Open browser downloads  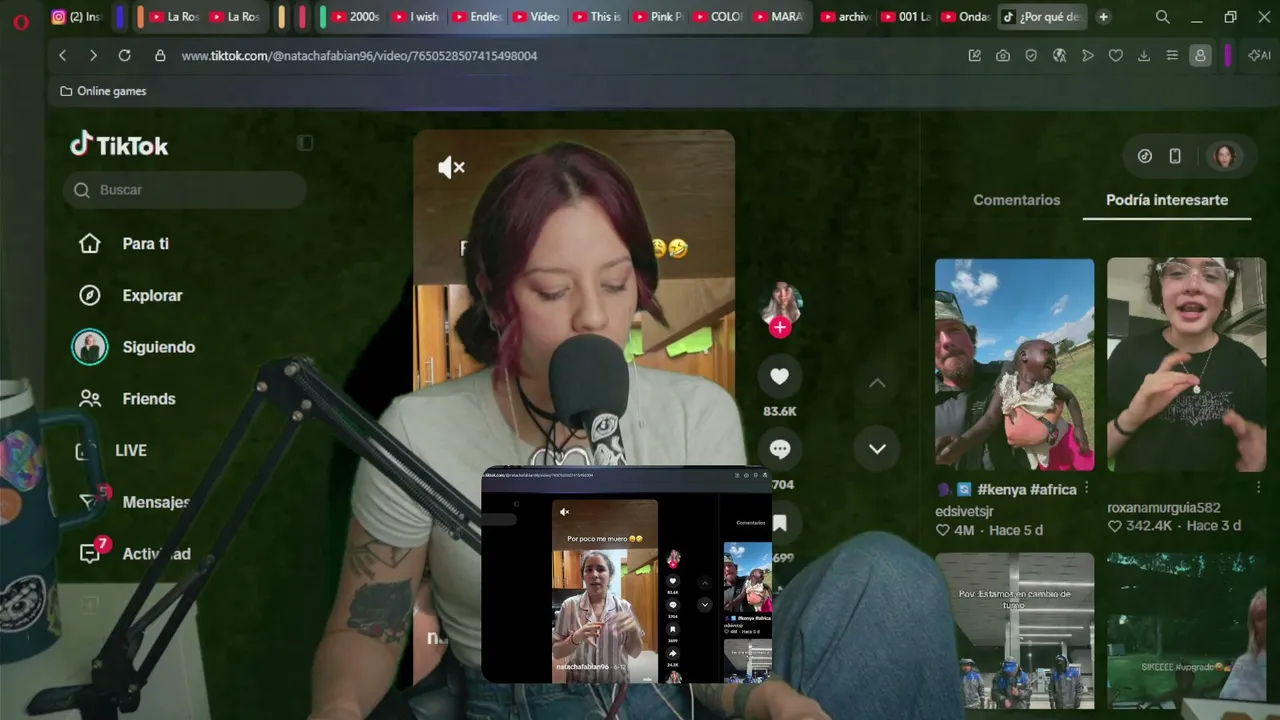click(x=1144, y=56)
